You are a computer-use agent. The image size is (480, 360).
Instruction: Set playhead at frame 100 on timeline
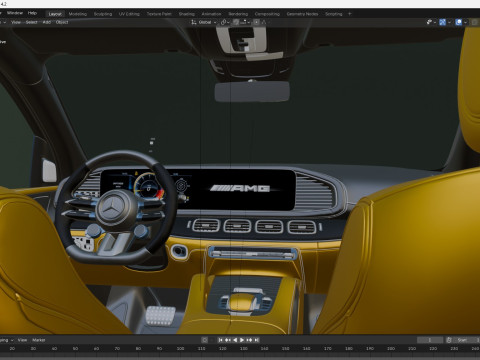(180, 349)
